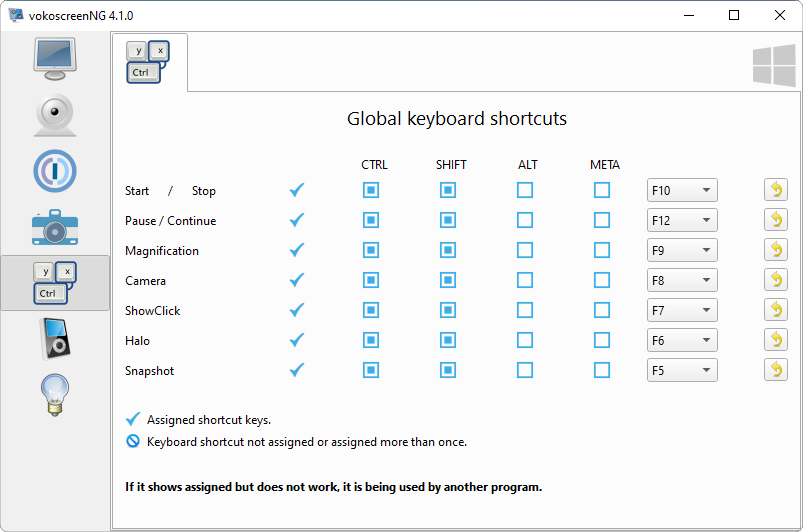
Task: Reset the Magnification shortcut to default
Action: [x=775, y=250]
